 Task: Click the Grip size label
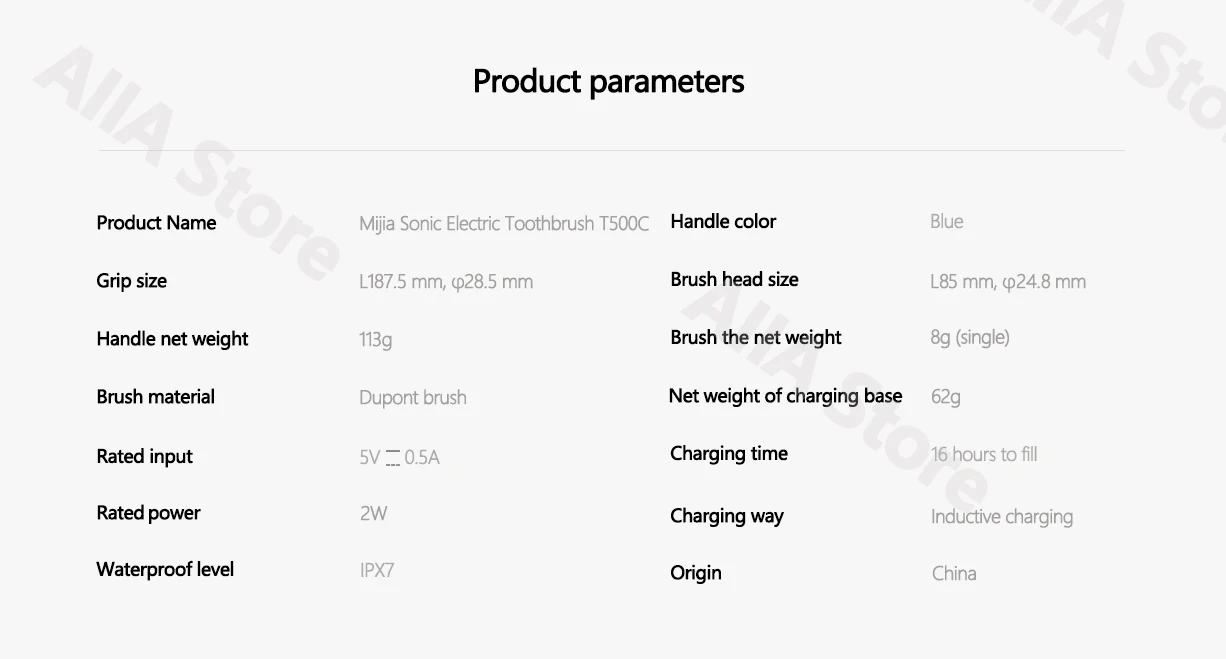(131, 281)
